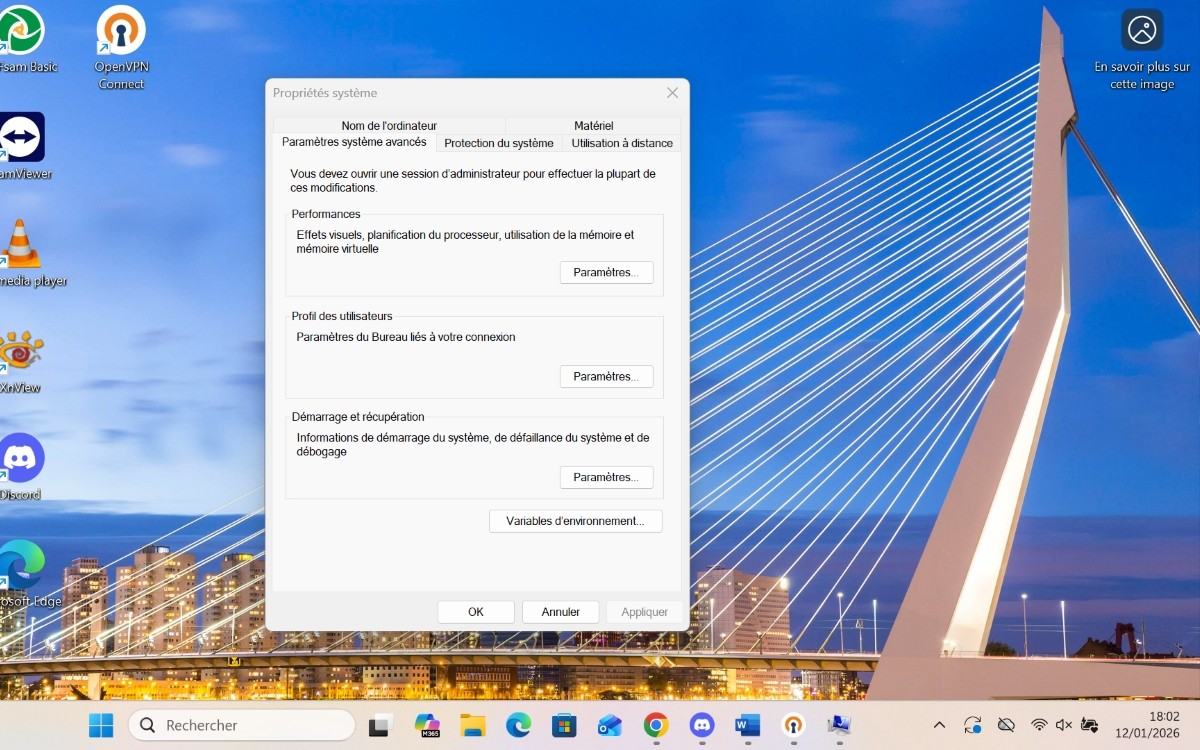Click the "Variables d'environnement..." button
The height and width of the screenshot is (750, 1200).
coord(575,521)
